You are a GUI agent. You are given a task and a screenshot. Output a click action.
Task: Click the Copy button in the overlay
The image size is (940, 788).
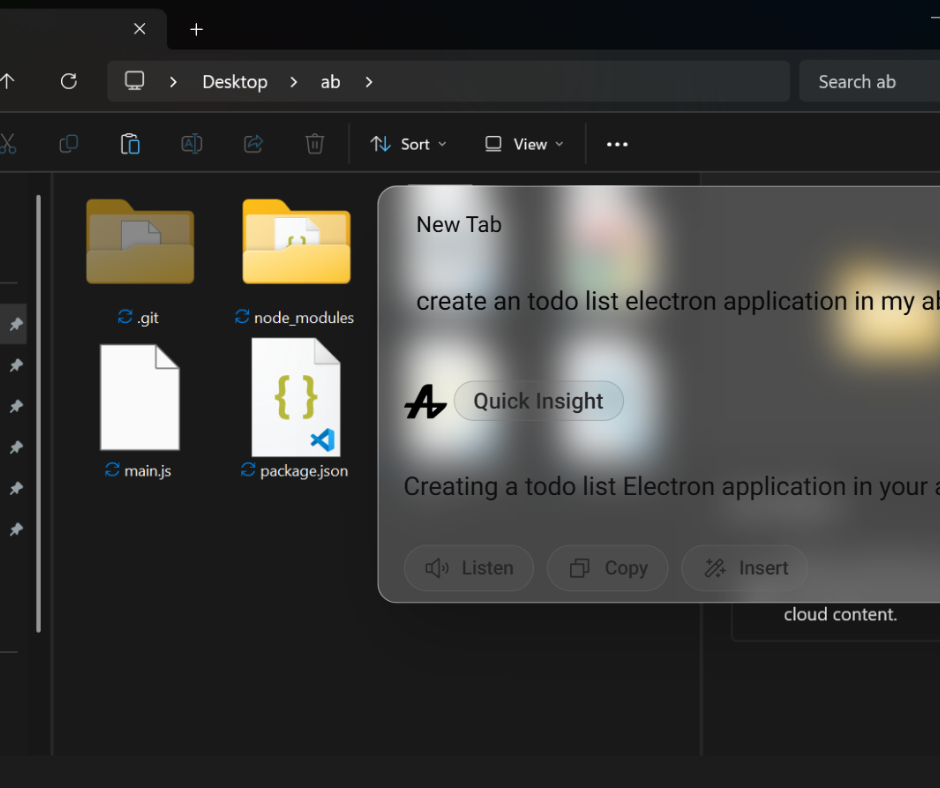point(607,568)
